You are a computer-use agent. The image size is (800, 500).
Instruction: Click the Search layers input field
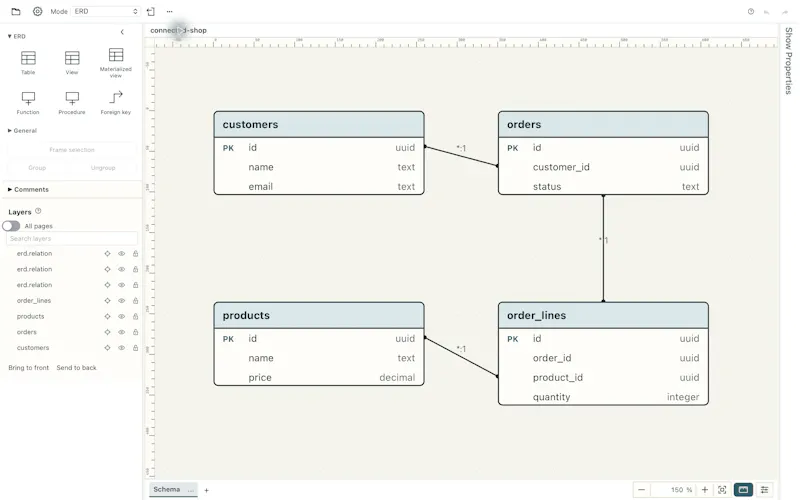click(72, 238)
